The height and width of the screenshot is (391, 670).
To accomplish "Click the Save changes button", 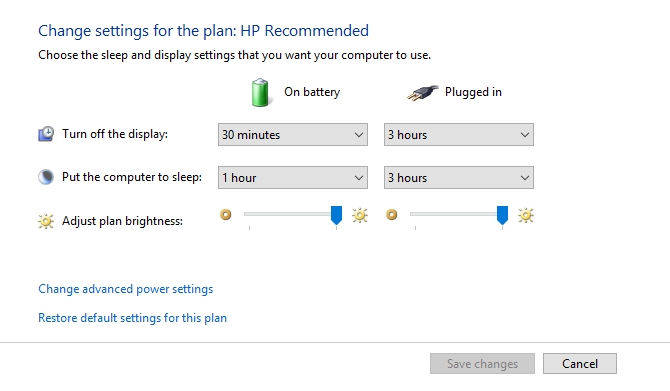I will click(482, 364).
